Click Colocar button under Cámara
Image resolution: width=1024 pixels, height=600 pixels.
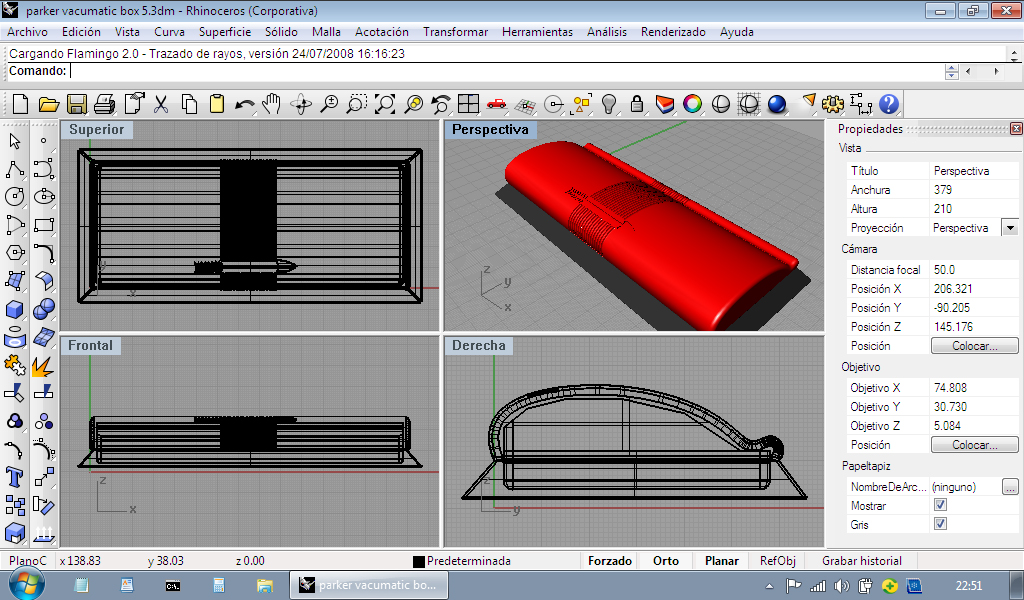pyautogui.click(x=974, y=346)
